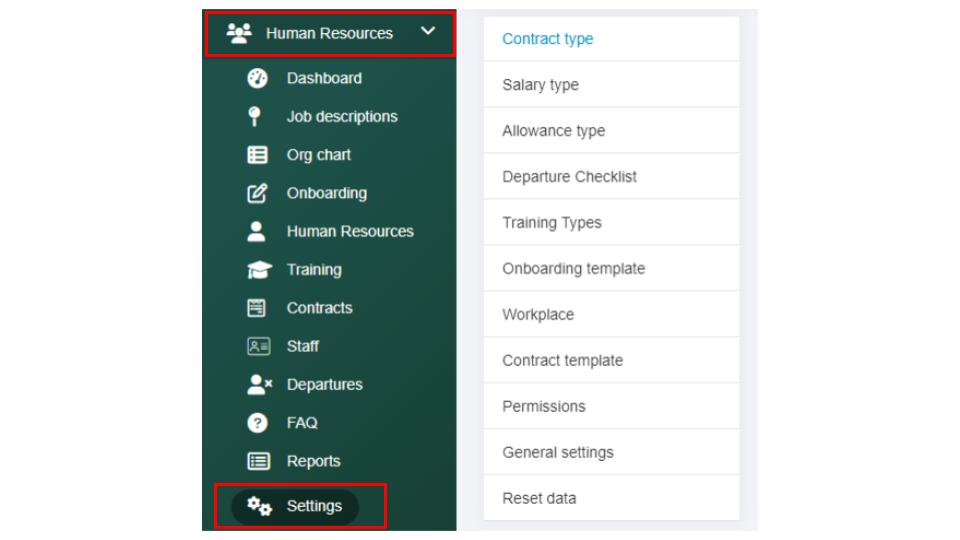960x540 pixels.
Task: Choose Reset data option
Action: point(539,498)
